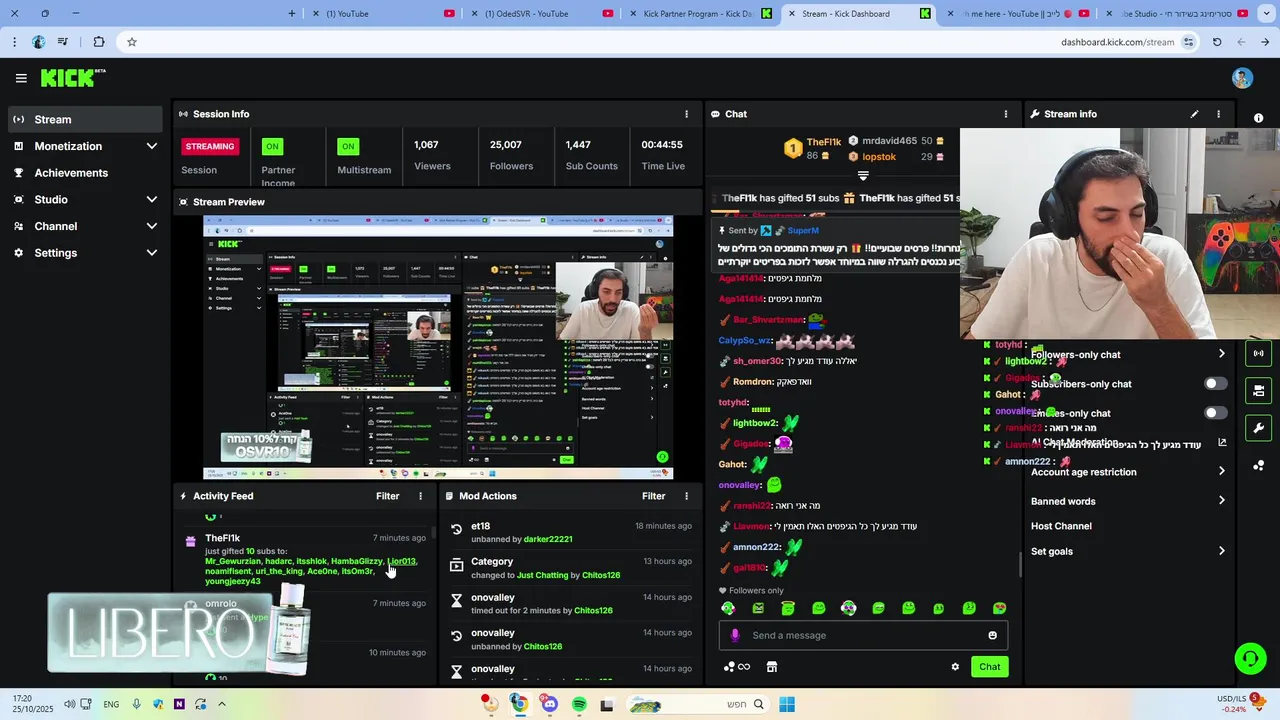Click the right sidebar broadcast signal icon
The image size is (1280, 720).
coord(1258,353)
